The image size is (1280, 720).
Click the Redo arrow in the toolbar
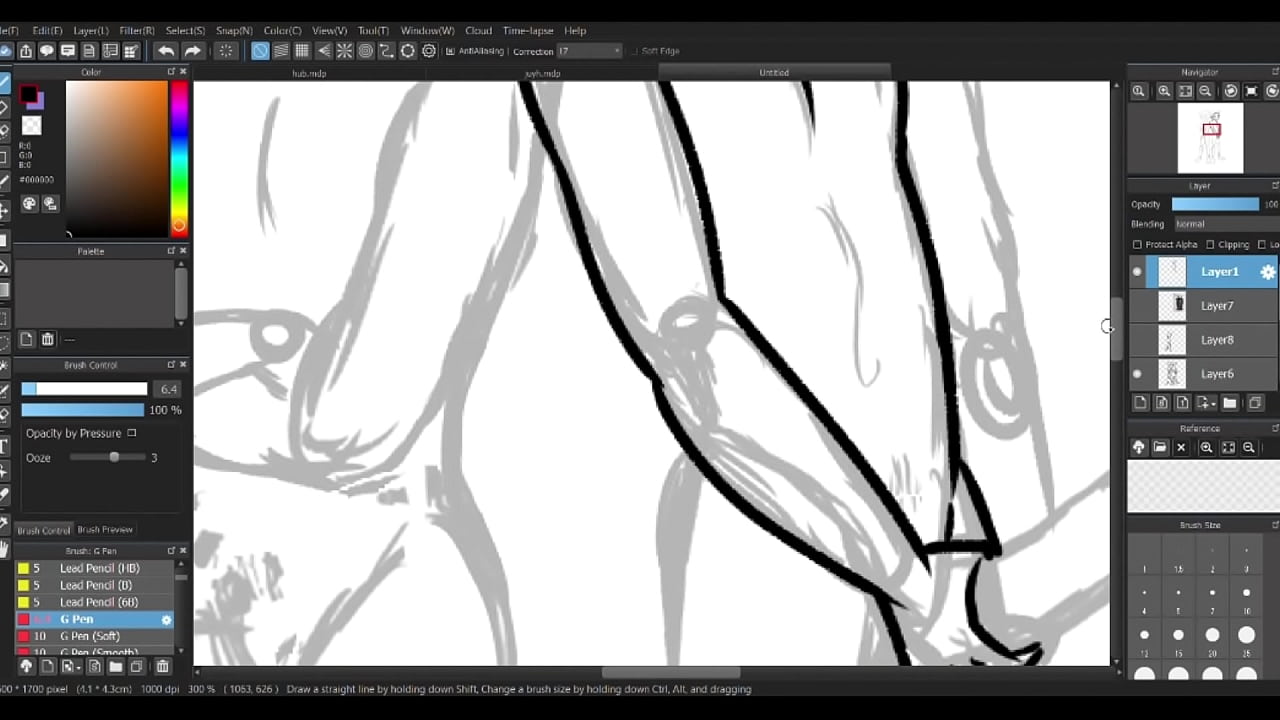tap(193, 51)
